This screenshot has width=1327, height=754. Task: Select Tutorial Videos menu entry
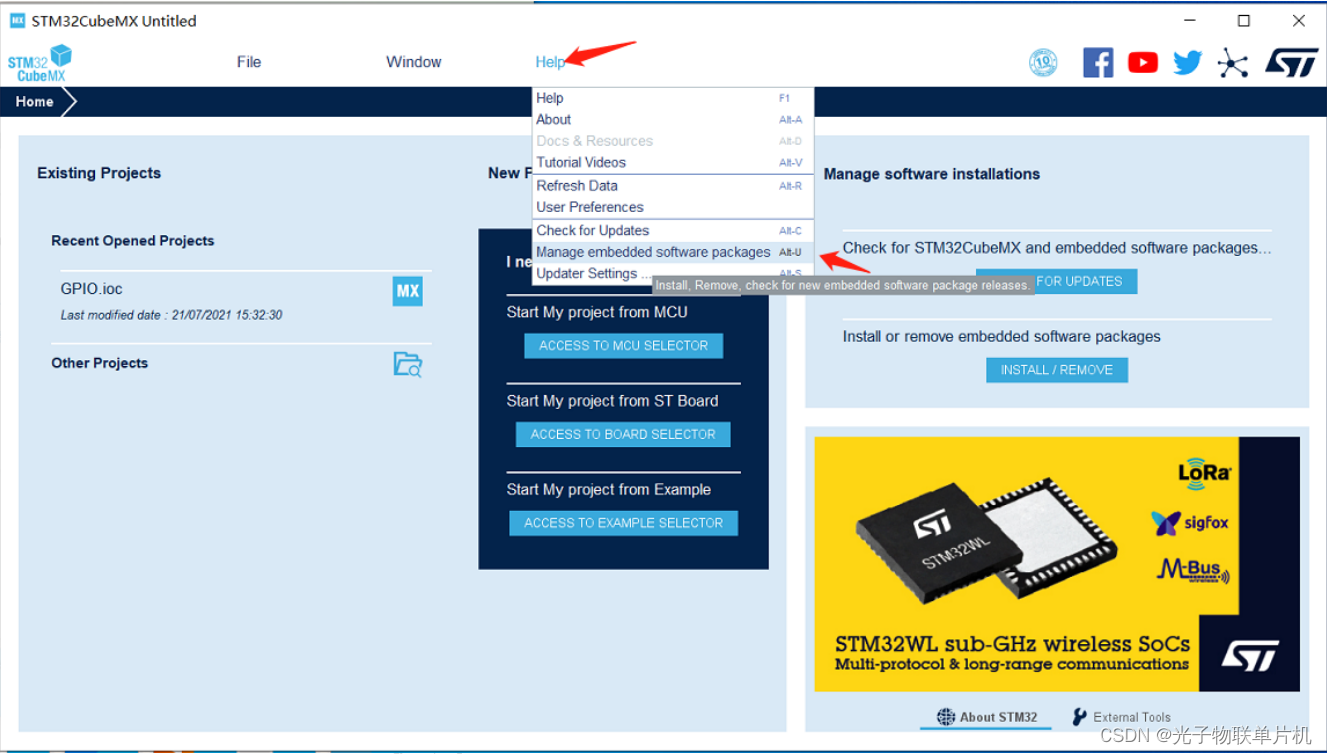pyautogui.click(x=673, y=162)
